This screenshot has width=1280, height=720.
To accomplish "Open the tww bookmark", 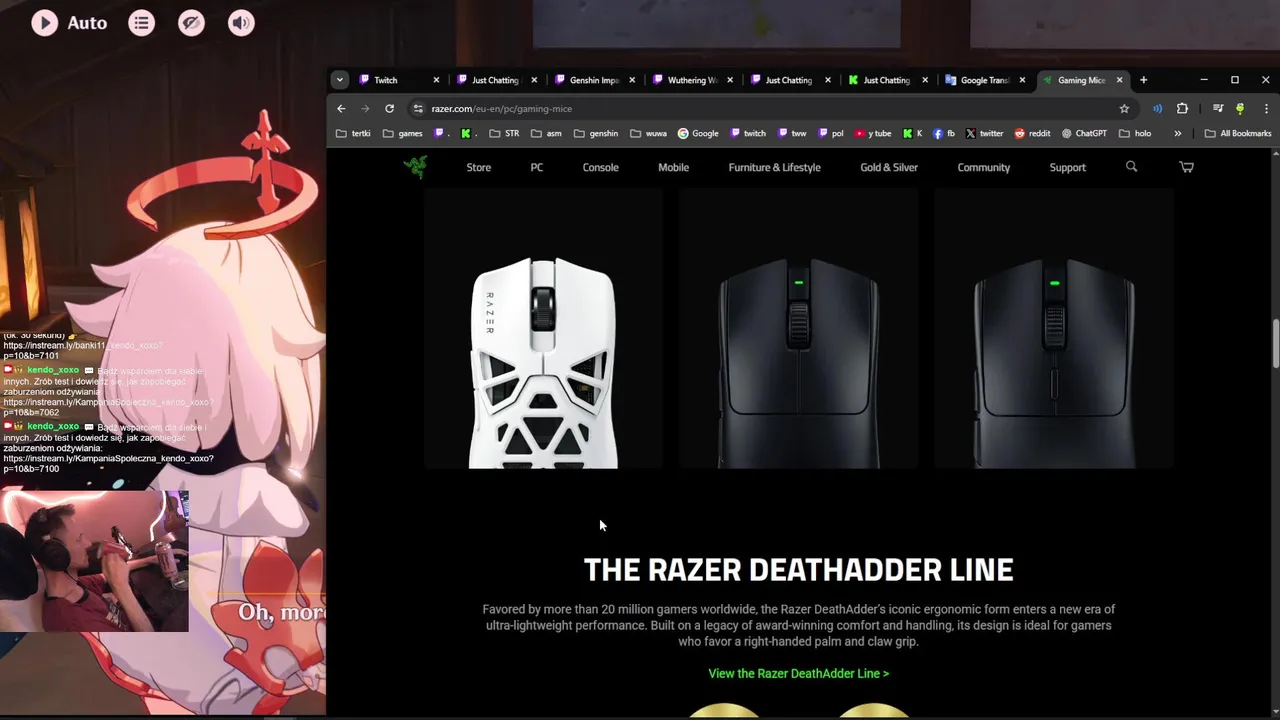I will 791,133.
